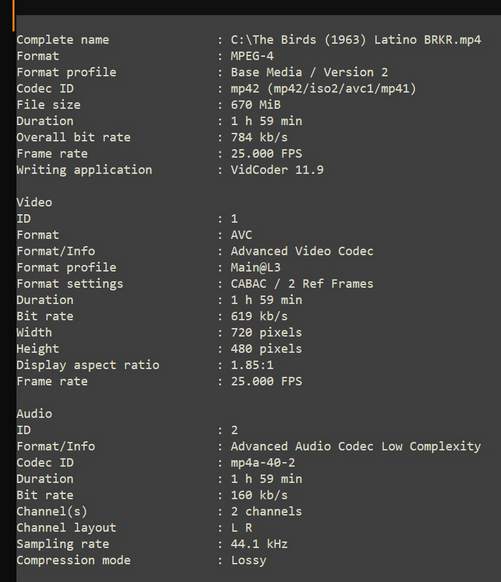Click the Overall bit rate 784 kb/s value
Image resolution: width=501 pixels, height=582 pixels.
259,137
